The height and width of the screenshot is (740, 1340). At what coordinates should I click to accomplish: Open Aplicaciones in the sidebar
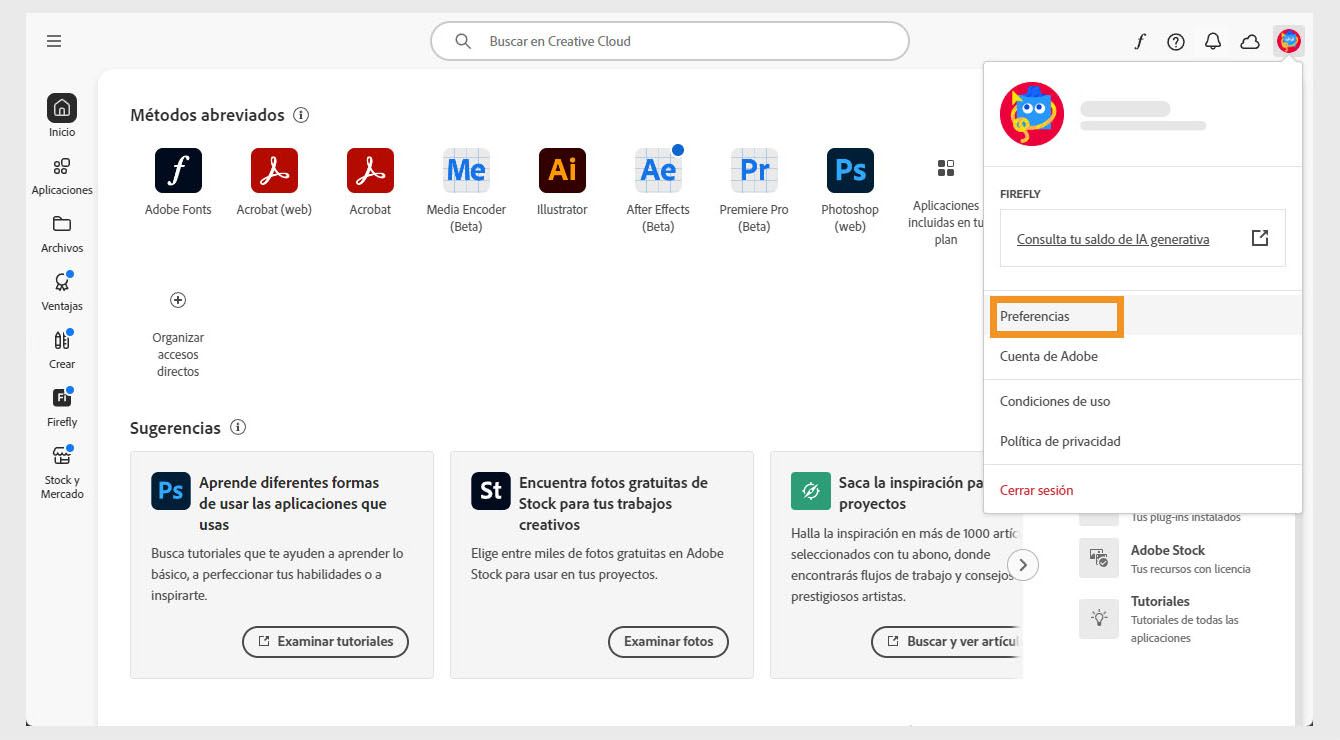[62, 175]
